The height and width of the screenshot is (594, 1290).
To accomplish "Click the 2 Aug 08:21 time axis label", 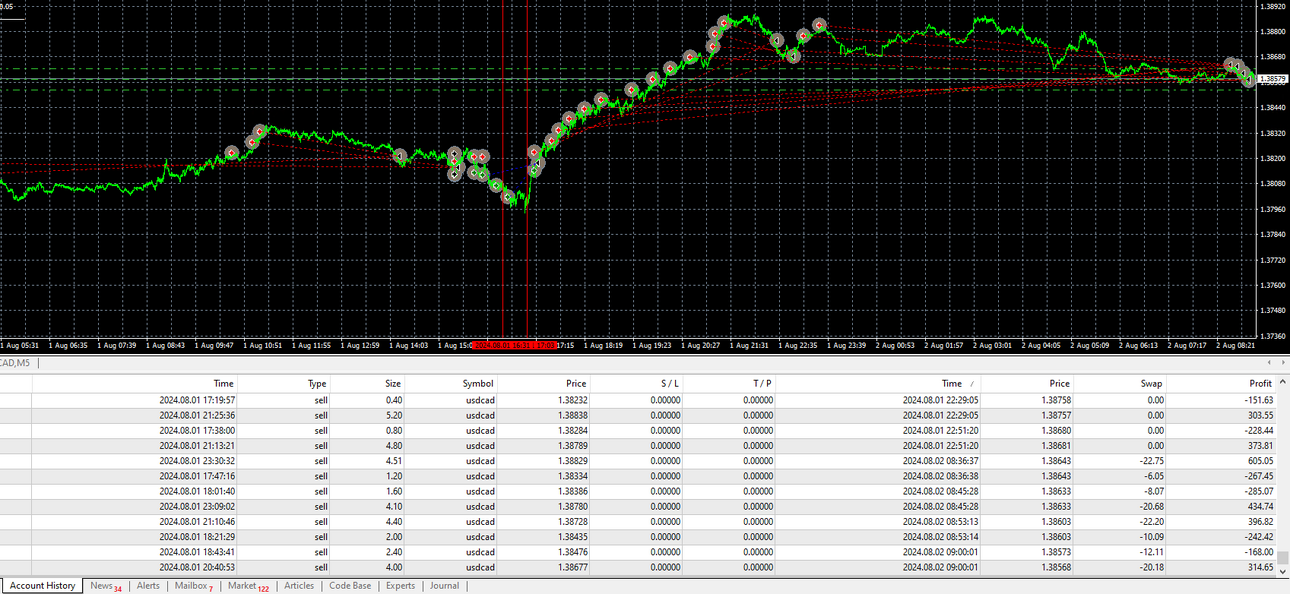I will tap(1237, 345).
